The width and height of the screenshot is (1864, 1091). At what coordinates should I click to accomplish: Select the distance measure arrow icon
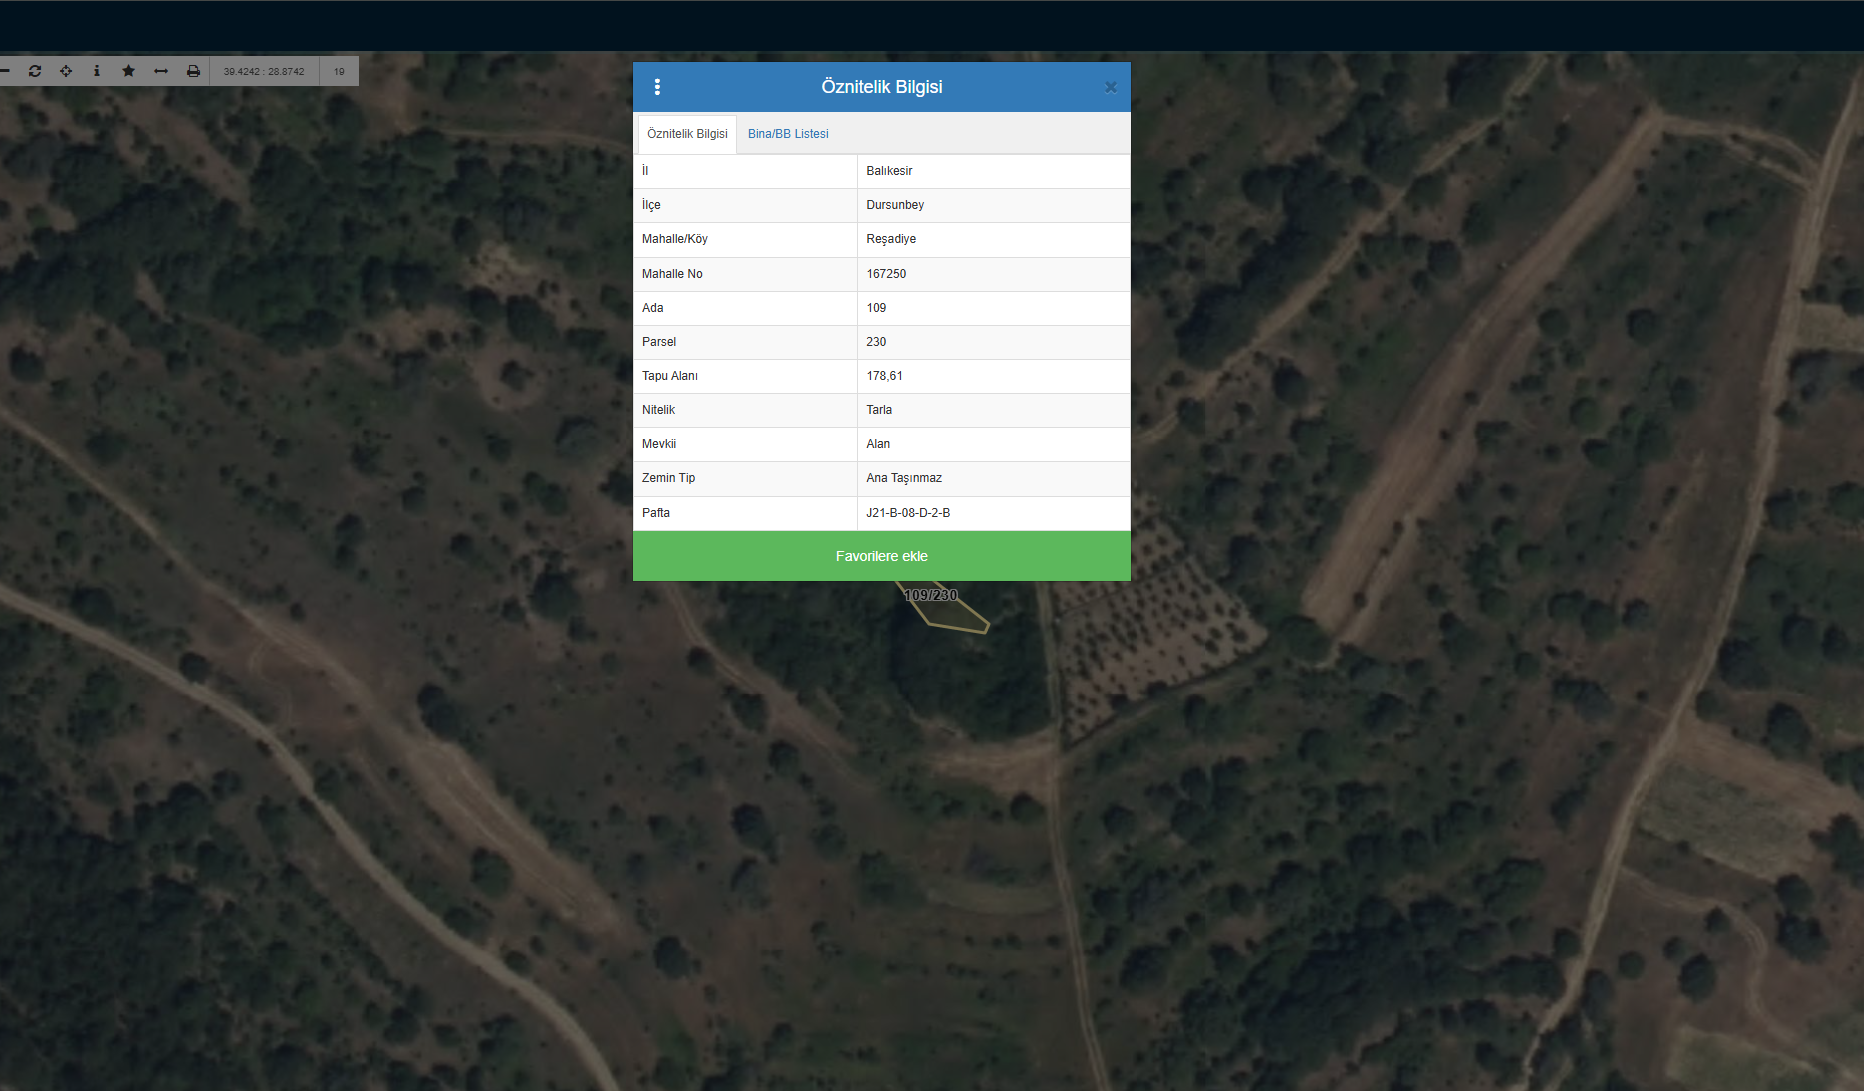click(161, 71)
